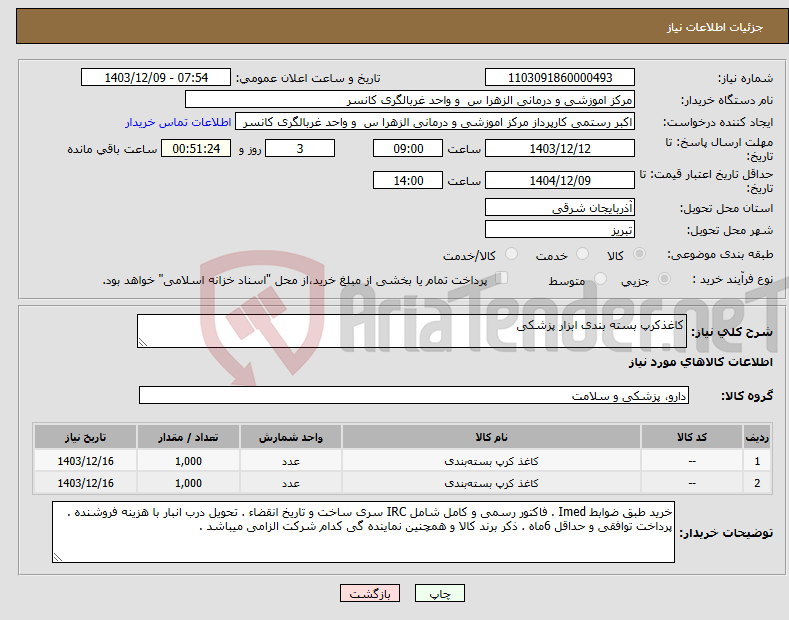Click the remaining time 00:51:24 field
Viewport: 789px width, 620px height.
196,148
